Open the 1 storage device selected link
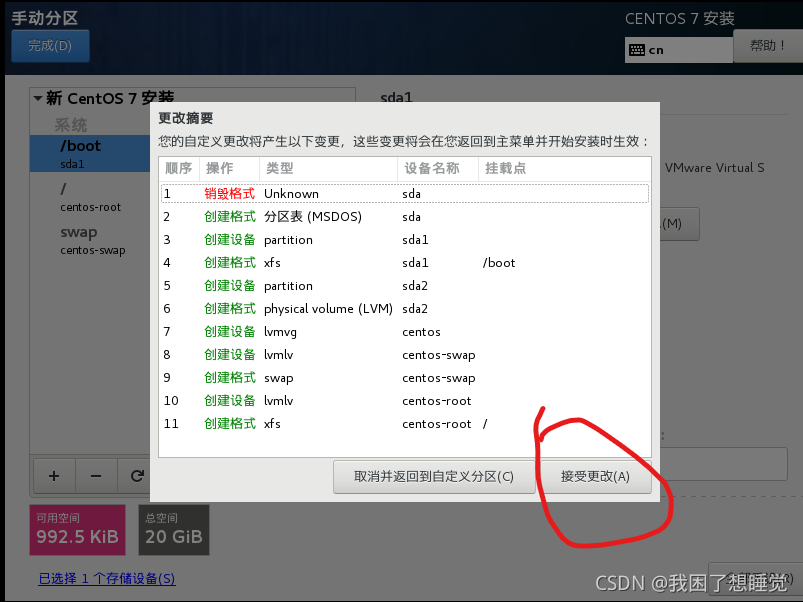803x602 pixels. click(x=107, y=578)
